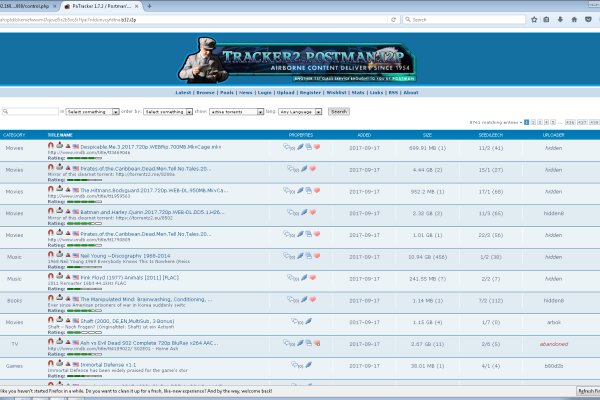Viewport: 600px width, 400px height.
Task: Open comments bubble icon for Despicable.Me.3
Action: point(286,147)
